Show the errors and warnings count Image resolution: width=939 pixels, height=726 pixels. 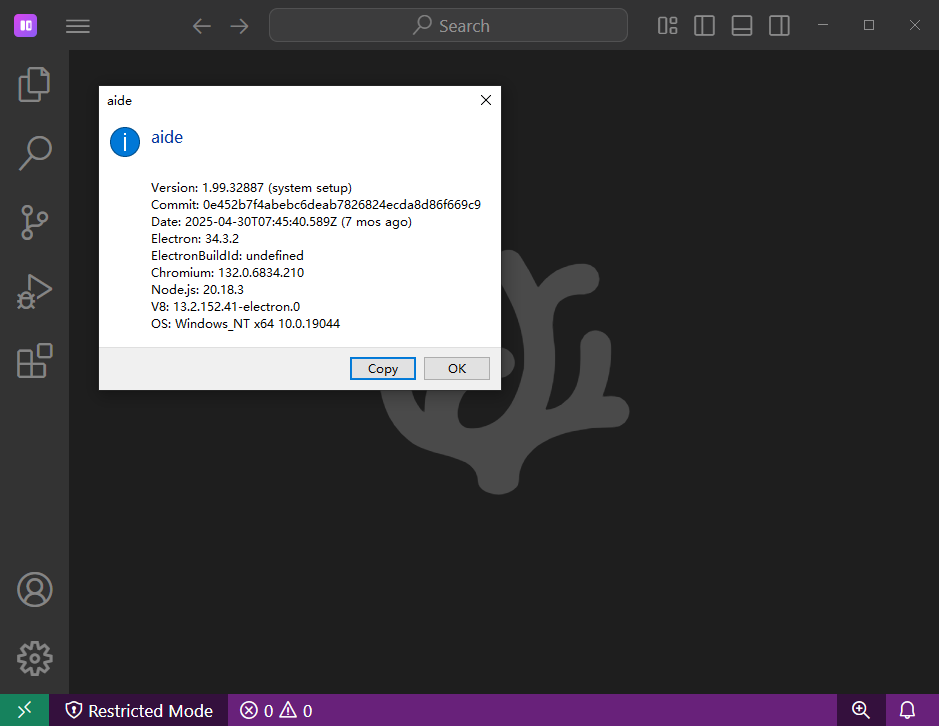click(x=276, y=710)
